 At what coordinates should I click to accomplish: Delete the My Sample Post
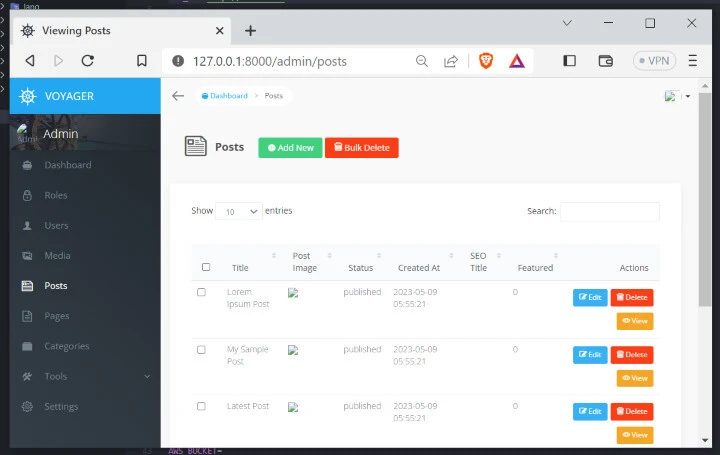click(632, 354)
